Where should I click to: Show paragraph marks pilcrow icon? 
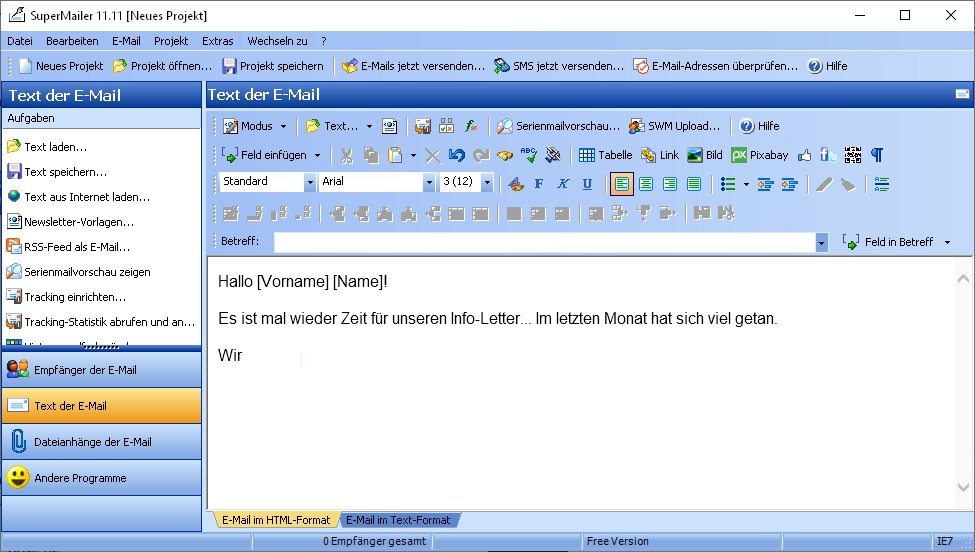[x=877, y=155]
